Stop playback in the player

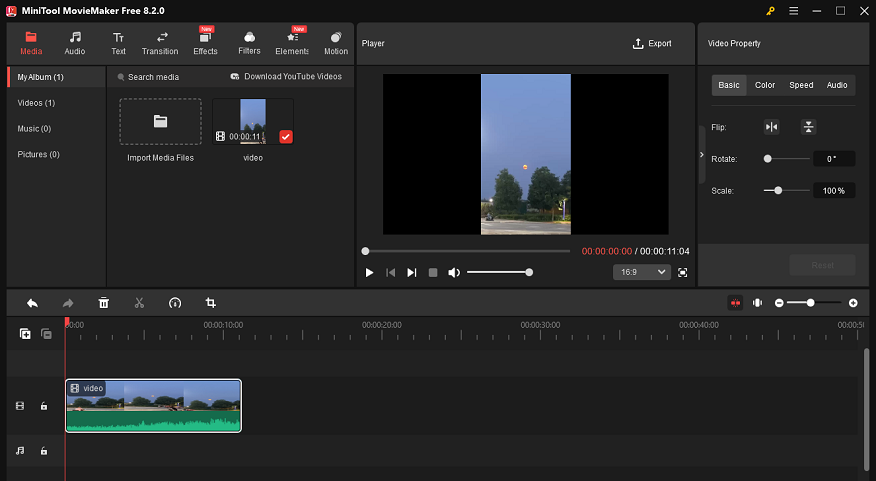tap(433, 273)
